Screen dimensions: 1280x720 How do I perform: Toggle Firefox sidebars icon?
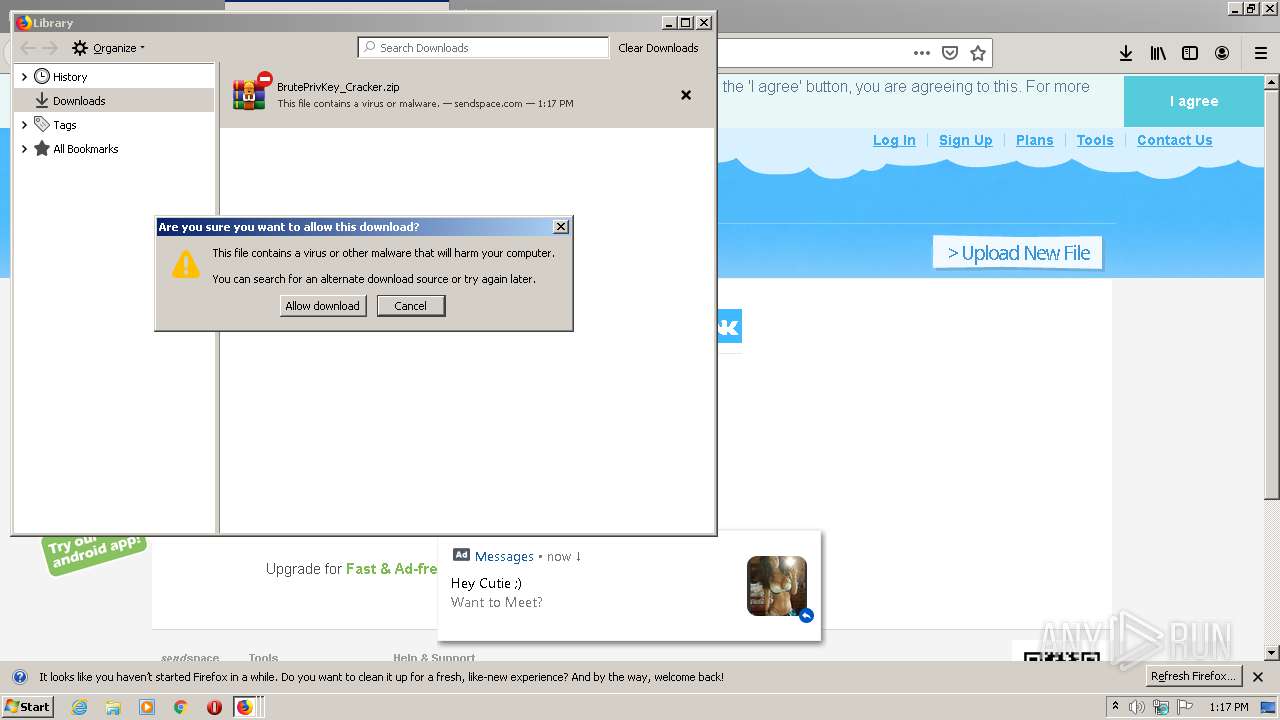[x=1190, y=53]
